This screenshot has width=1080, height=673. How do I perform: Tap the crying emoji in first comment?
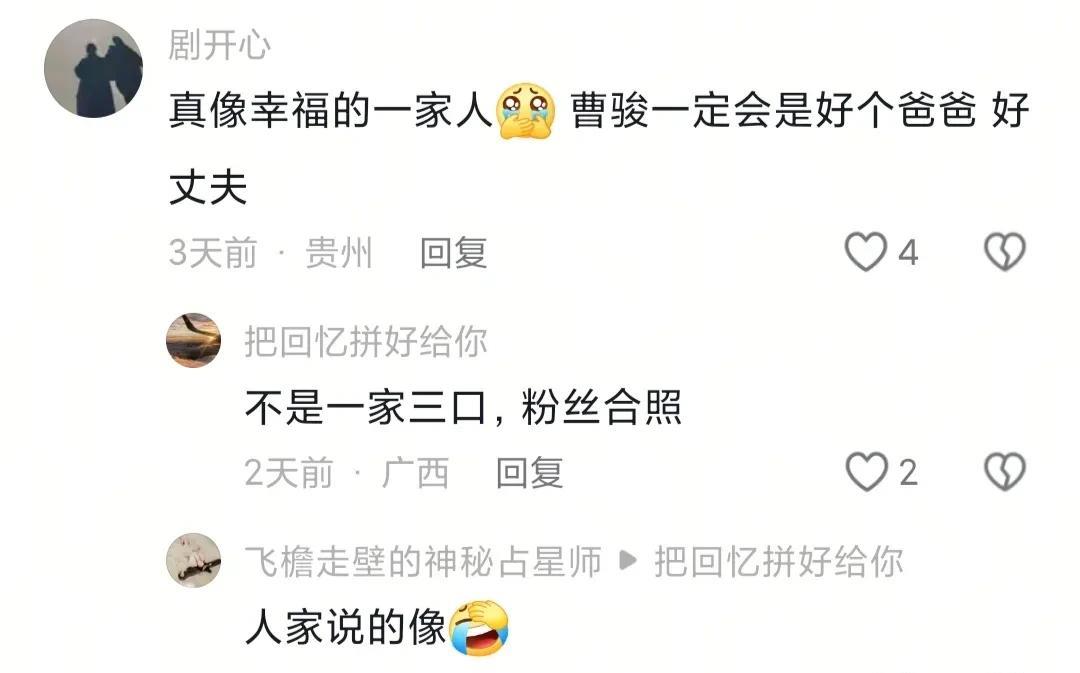coord(527,111)
